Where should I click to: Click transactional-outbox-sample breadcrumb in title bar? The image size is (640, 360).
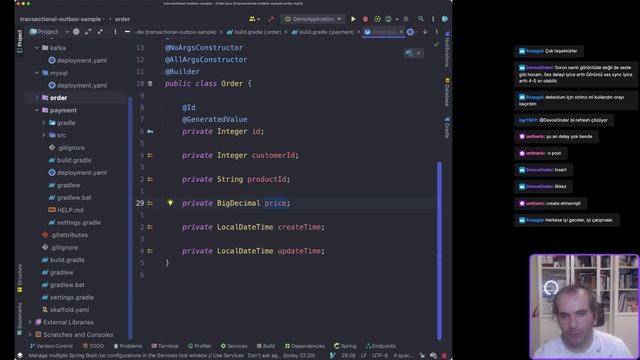[x=60, y=19]
